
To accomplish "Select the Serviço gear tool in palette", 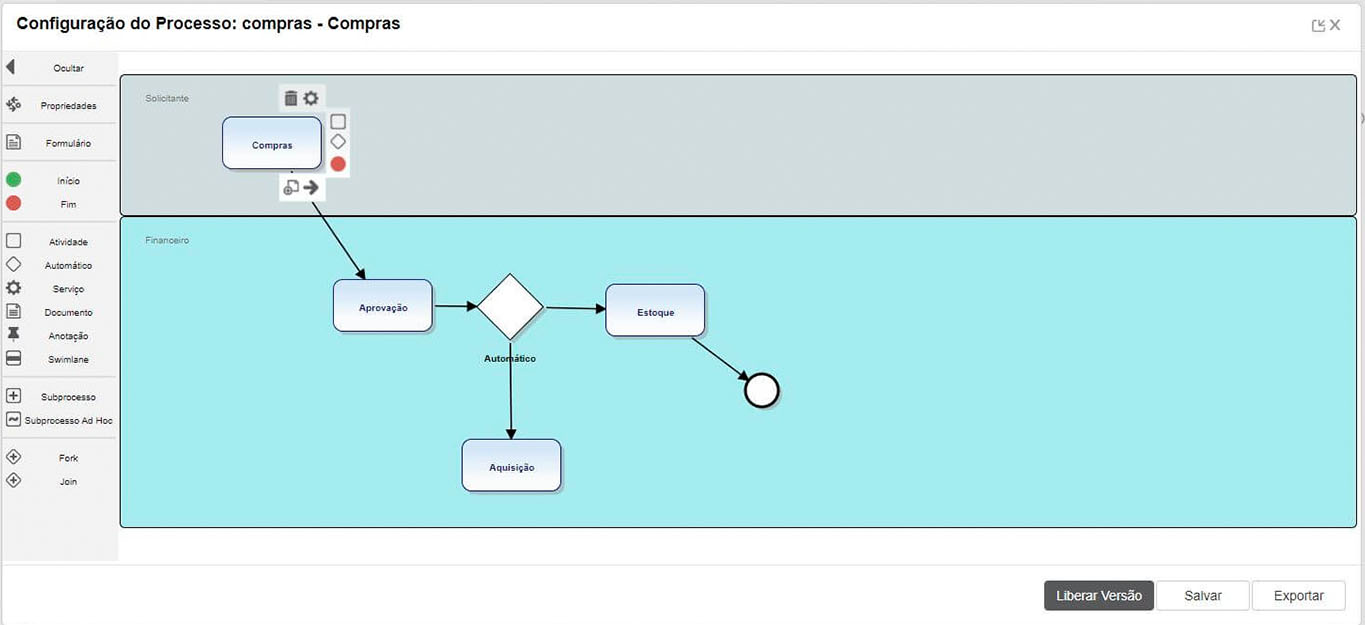I will coord(14,288).
